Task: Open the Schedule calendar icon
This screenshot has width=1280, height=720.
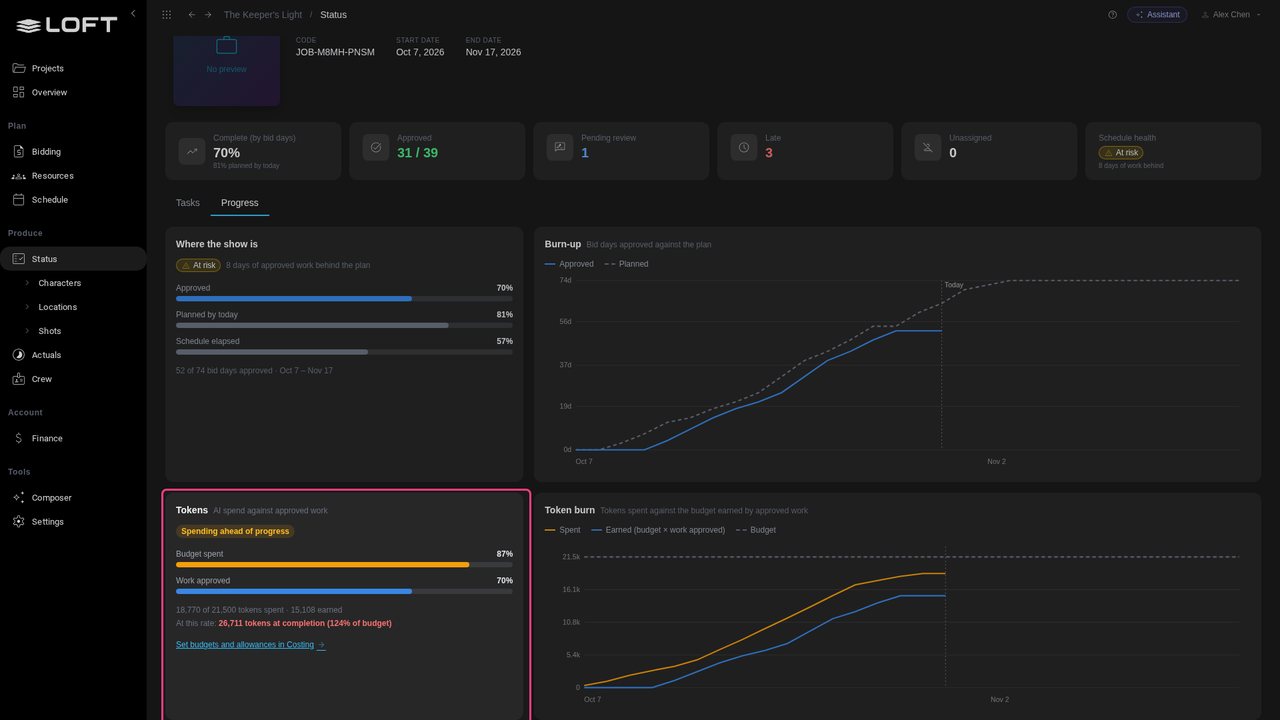Action: [19, 200]
